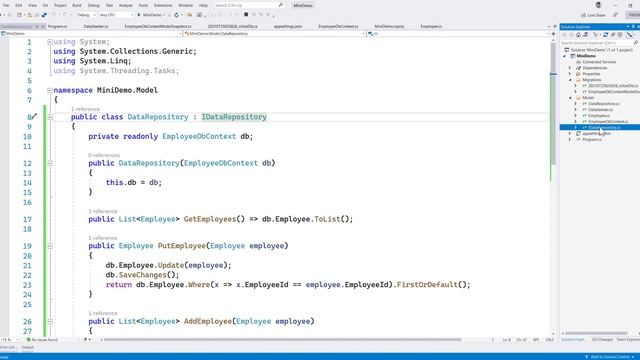Open the Output tab at bottom
Screen dimensions: 640x360
click(27, 347)
